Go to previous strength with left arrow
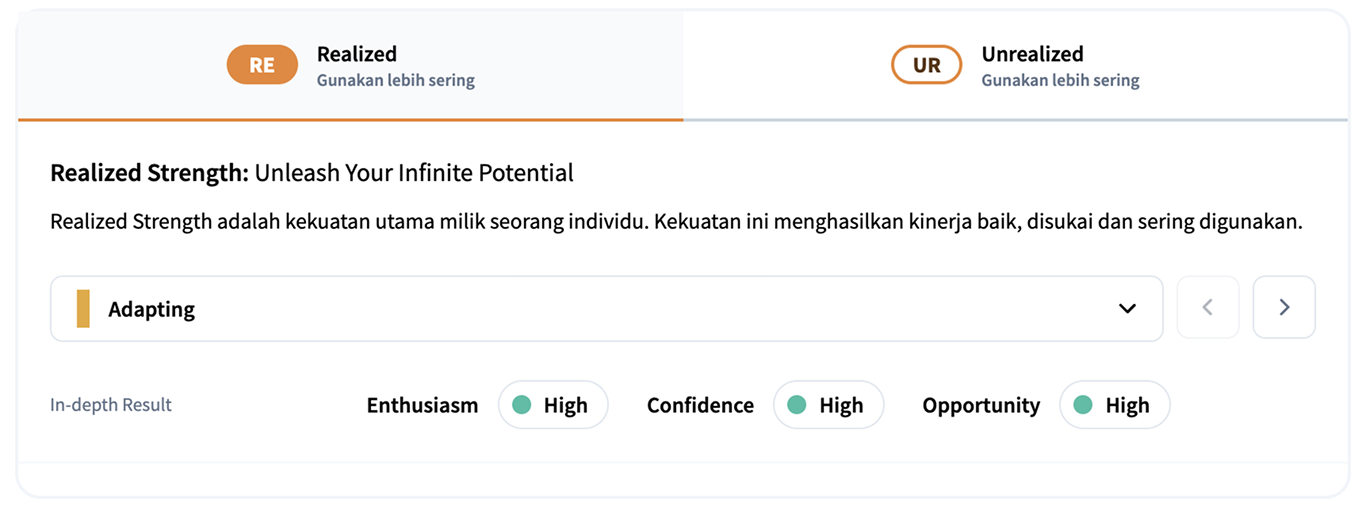The width and height of the screenshot is (1362, 508). coord(1208,308)
